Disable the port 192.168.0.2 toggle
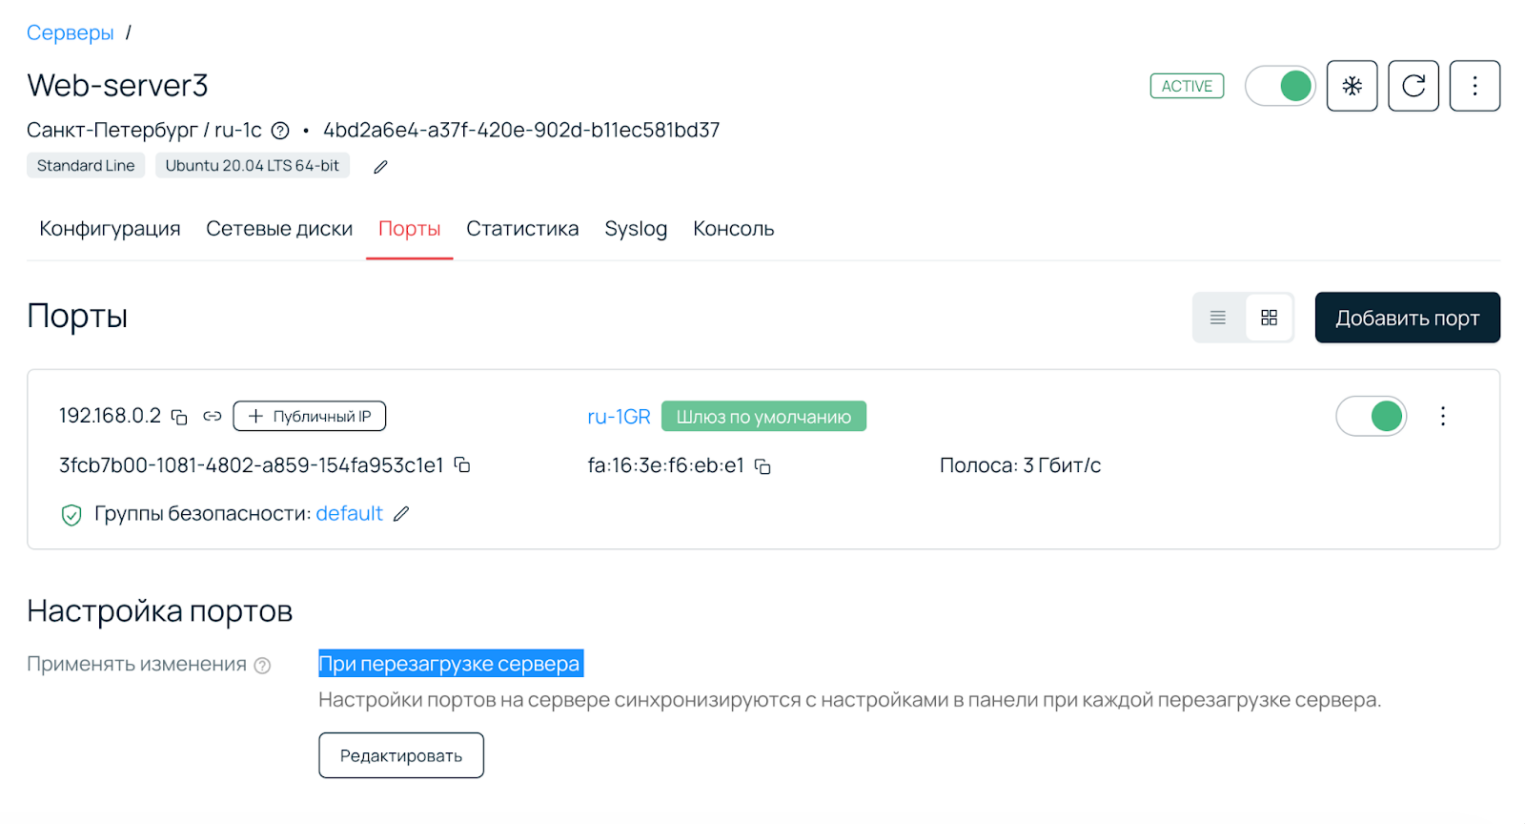This screenshot has width=1525, height=824. (1371, 416)
